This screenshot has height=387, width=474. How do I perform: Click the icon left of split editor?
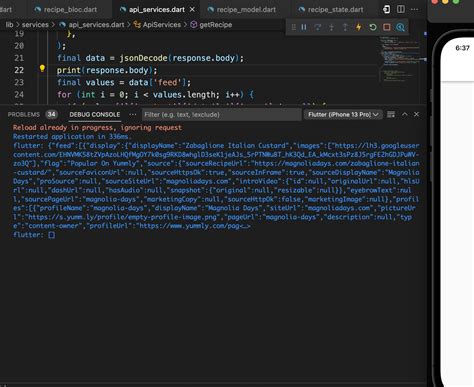point(387,9)
